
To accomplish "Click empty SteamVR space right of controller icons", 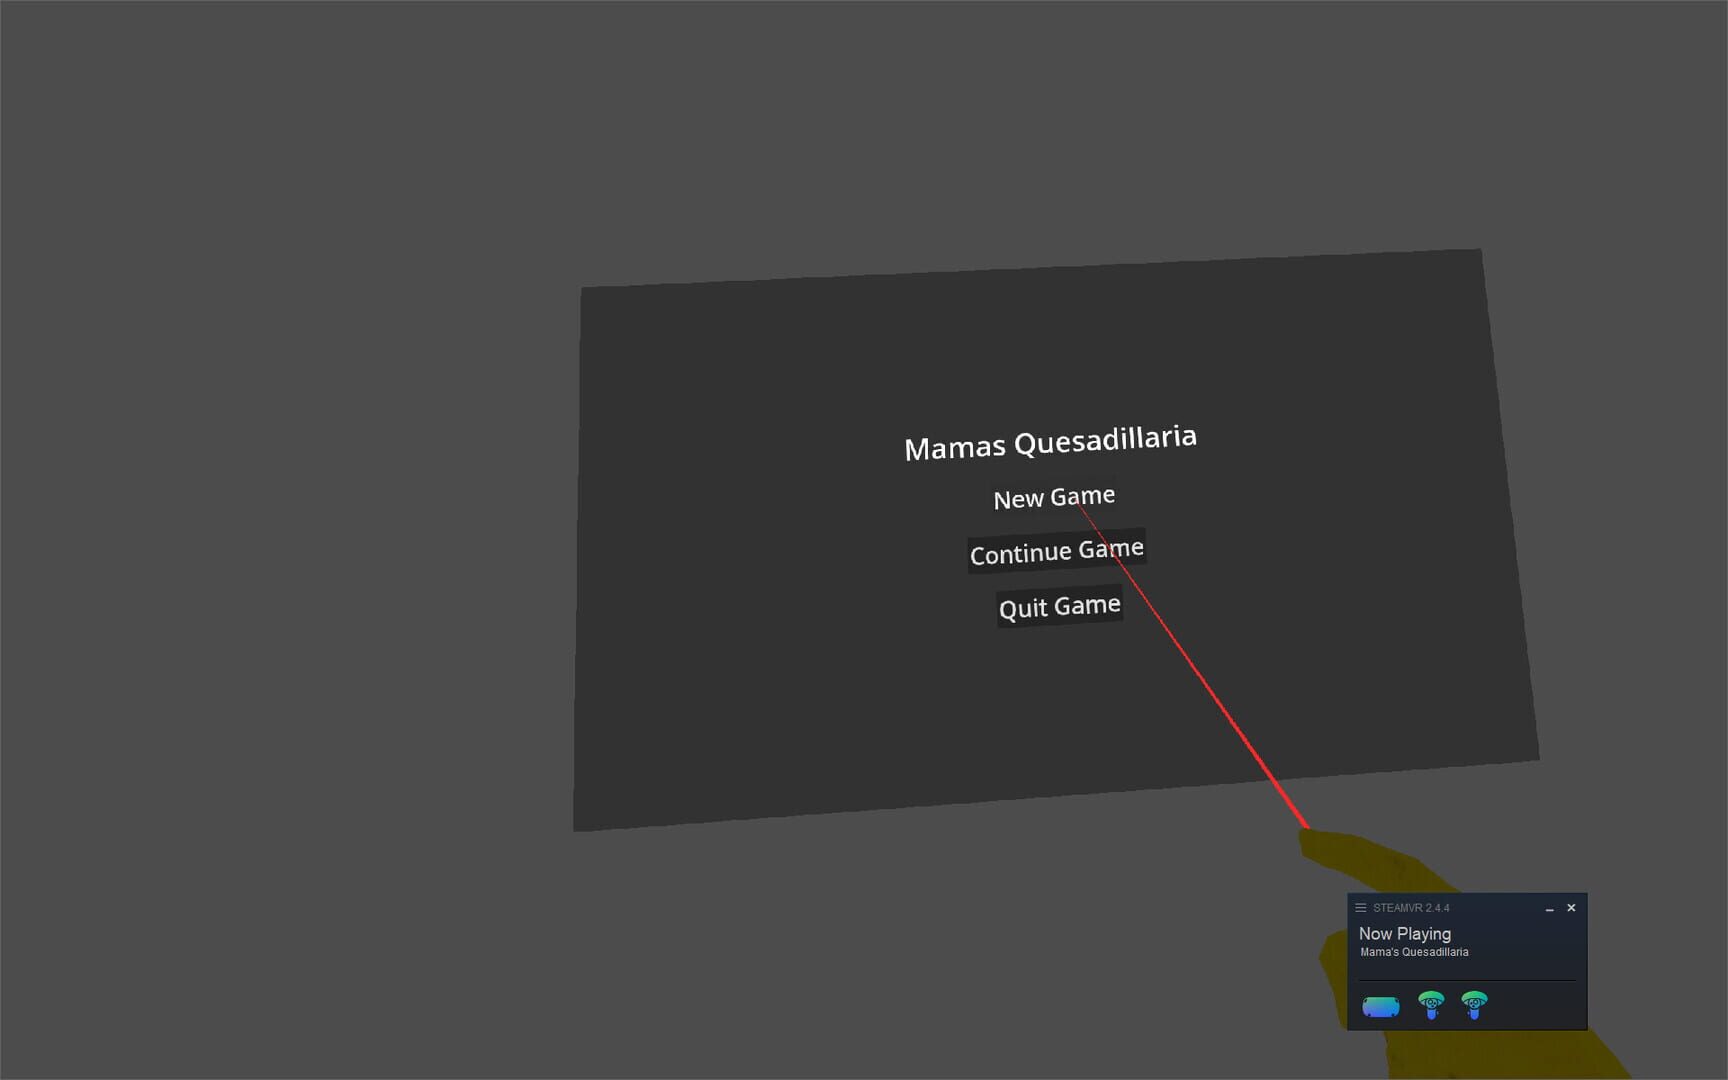I will click(x=1535, y=1005).
